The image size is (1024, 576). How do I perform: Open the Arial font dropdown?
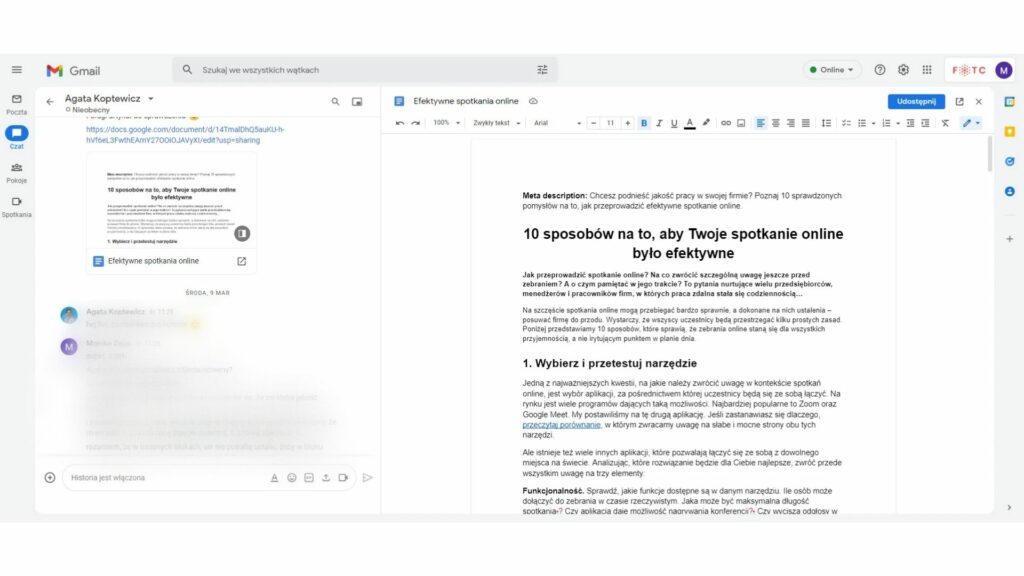(557, 123)
